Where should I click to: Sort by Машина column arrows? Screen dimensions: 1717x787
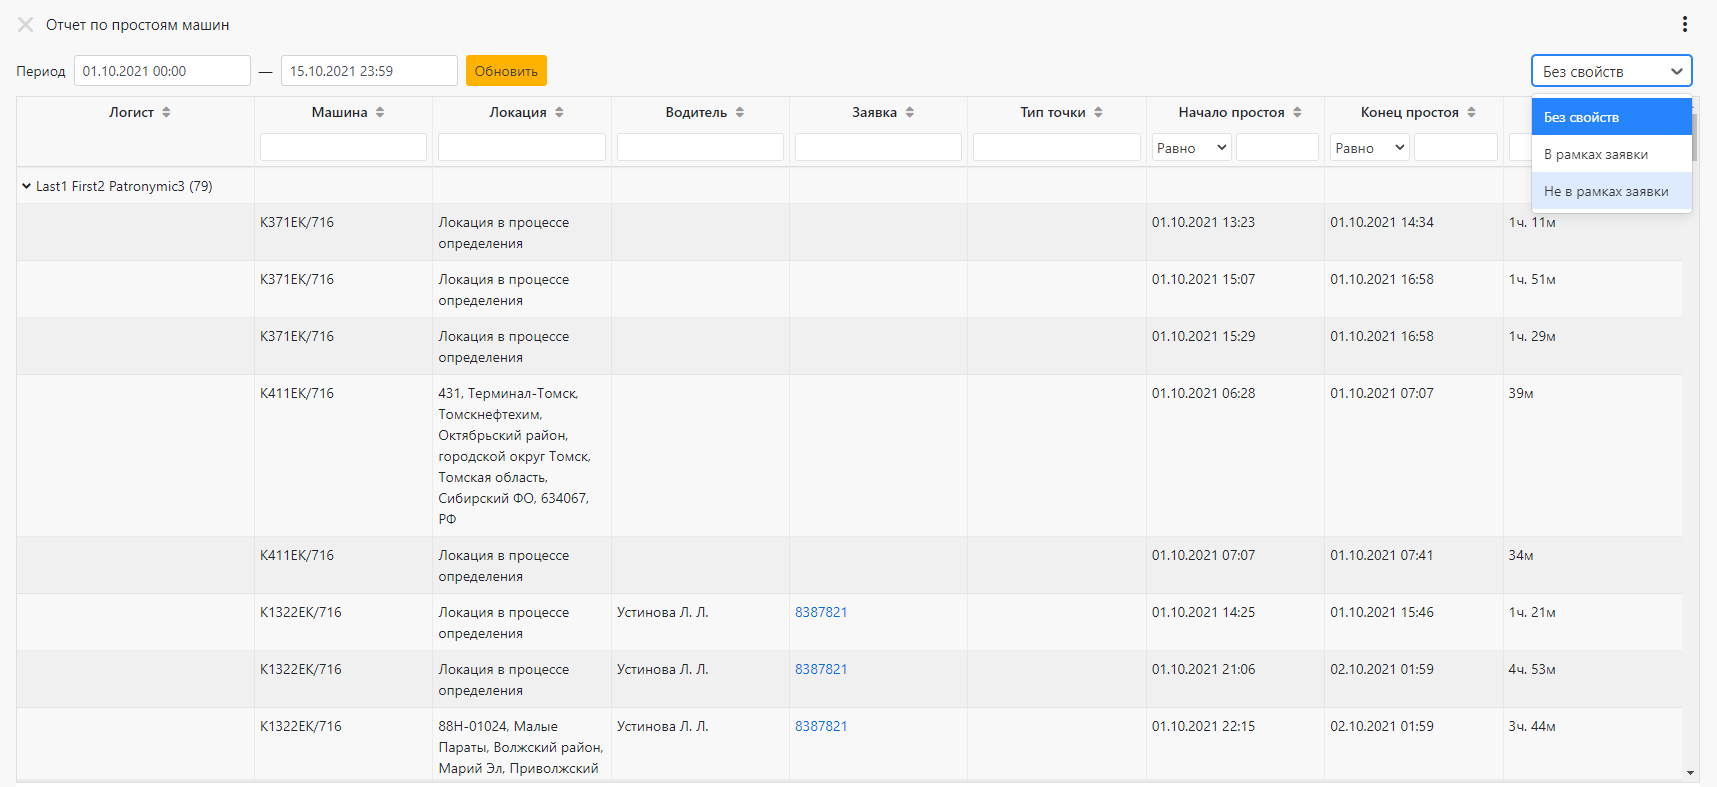pos(380,112)
